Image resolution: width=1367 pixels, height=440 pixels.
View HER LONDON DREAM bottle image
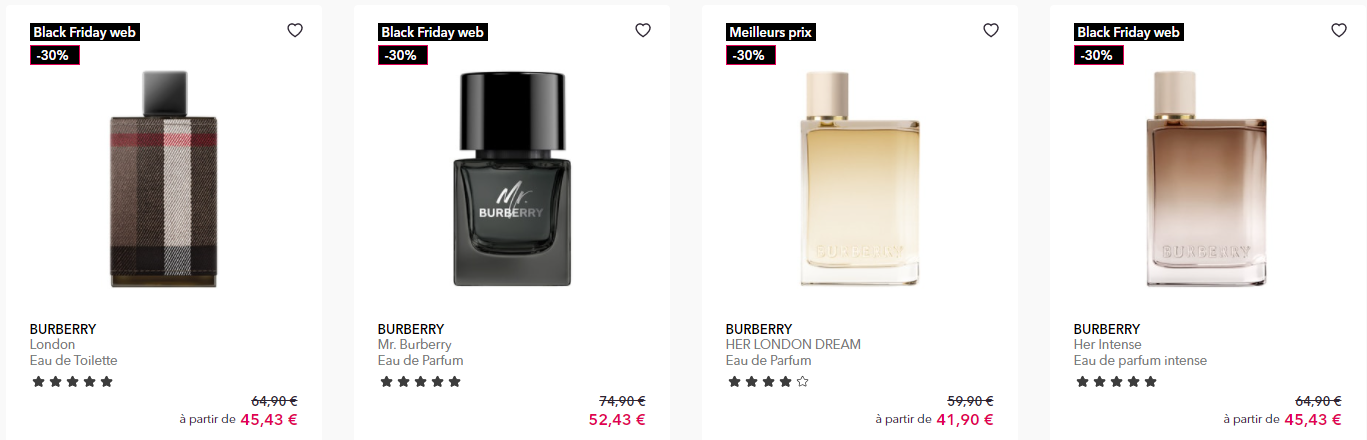[860, 179]
